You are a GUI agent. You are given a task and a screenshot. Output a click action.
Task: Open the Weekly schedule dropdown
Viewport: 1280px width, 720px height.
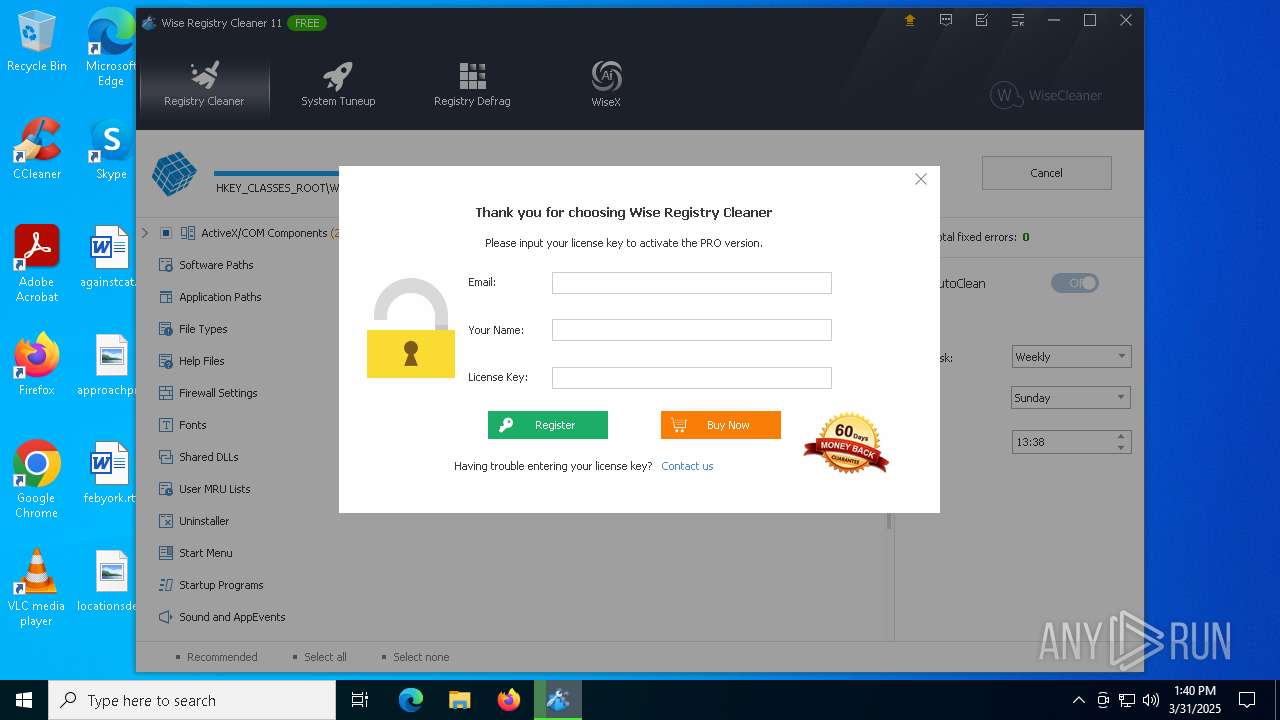[x=1071, y=357]
